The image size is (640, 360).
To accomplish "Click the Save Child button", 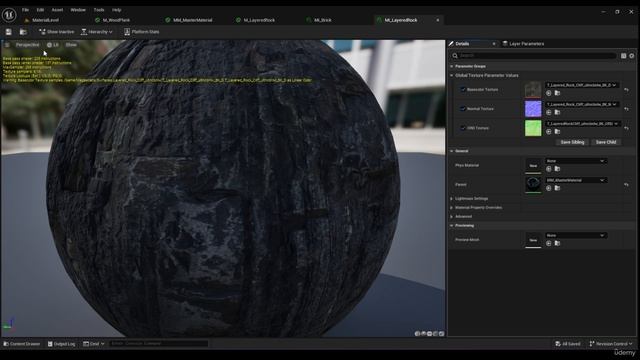I will click(606, 142).
